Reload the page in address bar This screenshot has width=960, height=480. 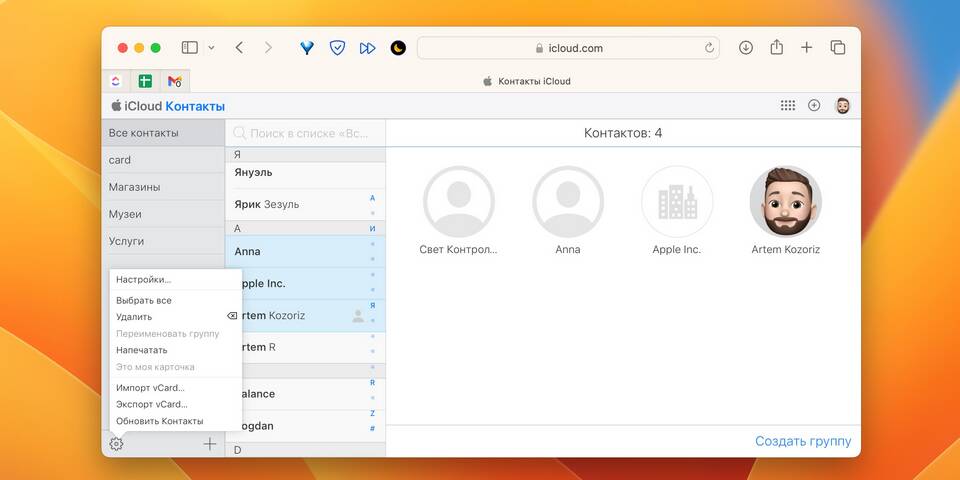710,48
